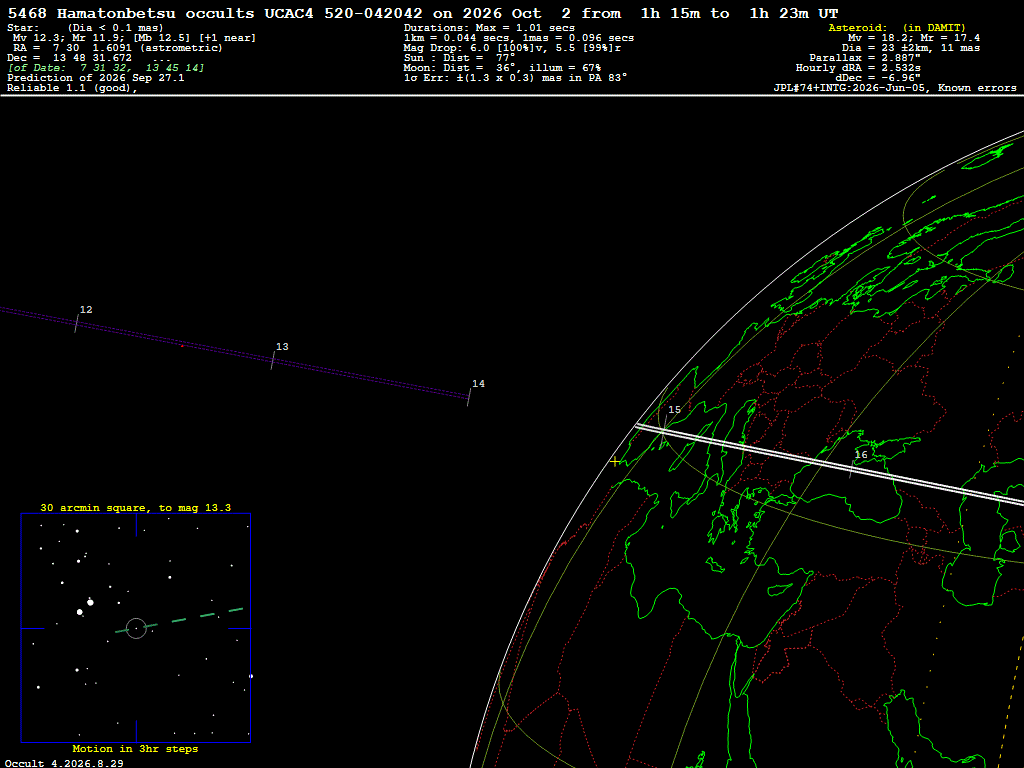The image size is (1024, 768).
Task: Click the "Motion in 3hr steps" caption
Action: (135, 748)
